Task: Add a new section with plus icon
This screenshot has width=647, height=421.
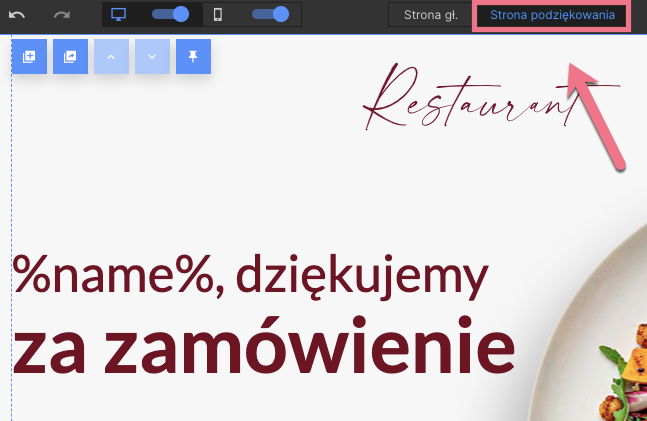Action: tap(29, 57)
